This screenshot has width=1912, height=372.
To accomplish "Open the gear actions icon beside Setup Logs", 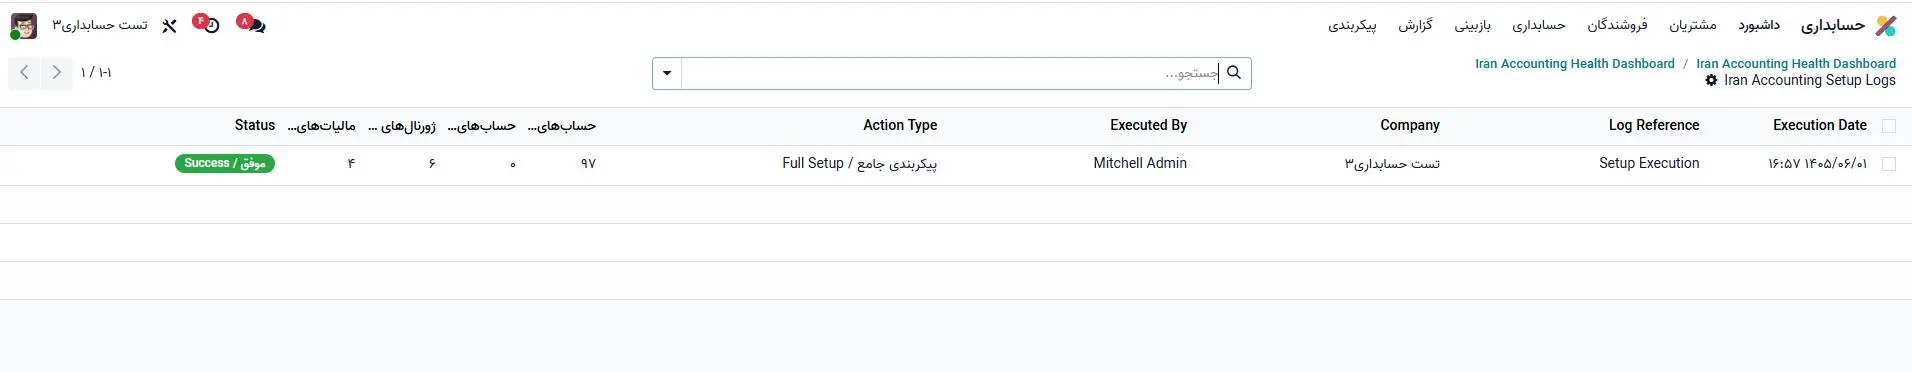I will click(x=1711, y=80).
